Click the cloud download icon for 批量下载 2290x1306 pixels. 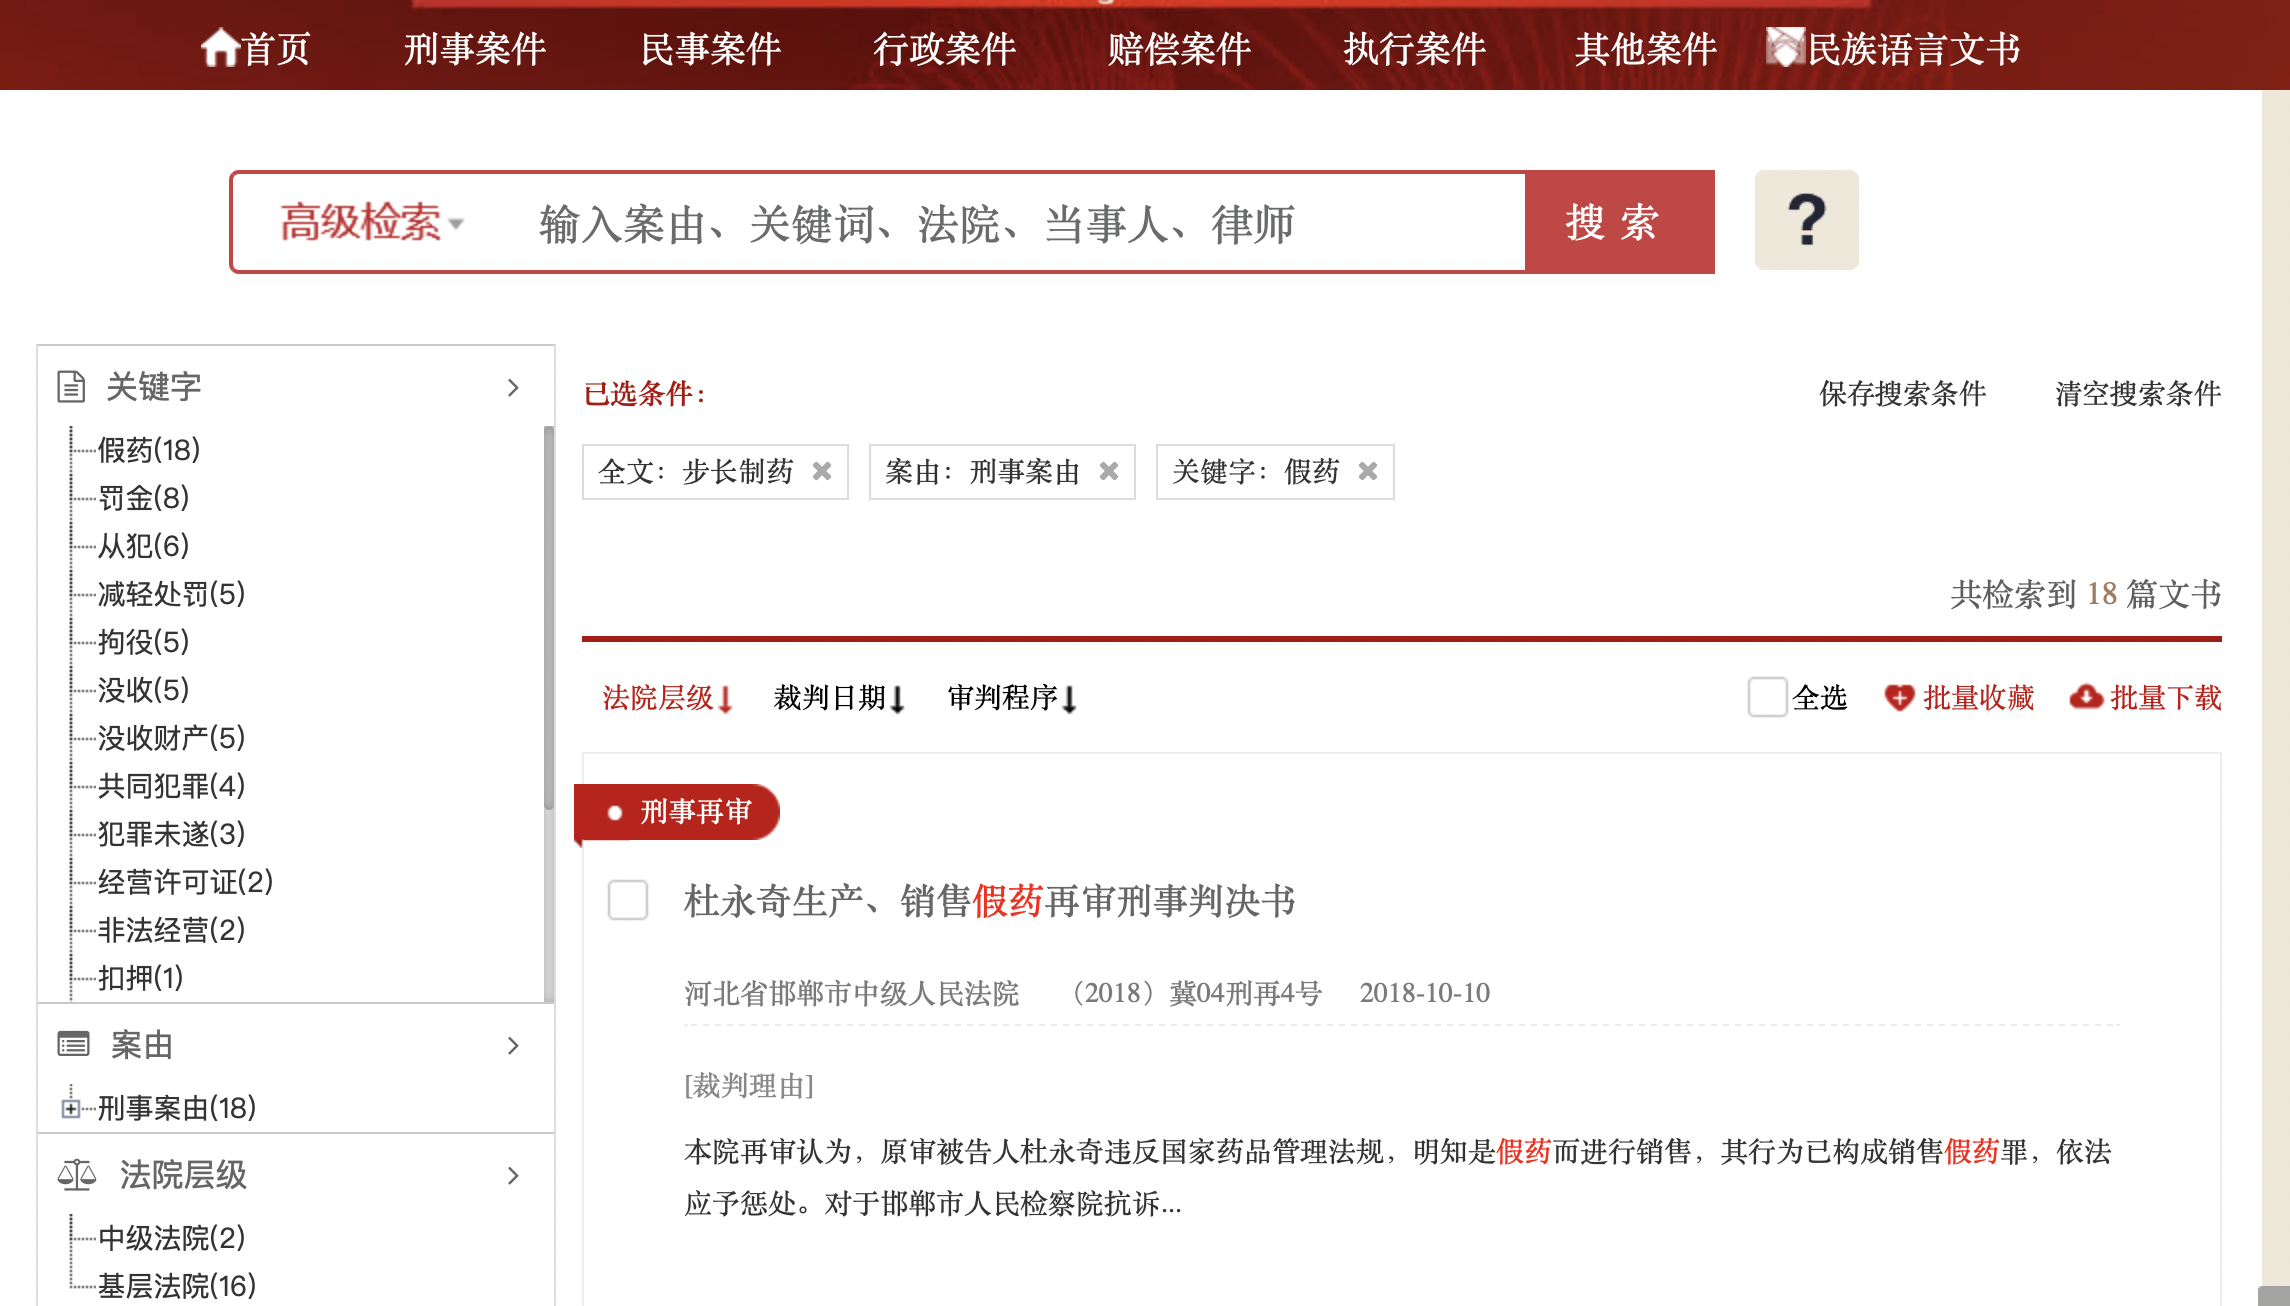click(2086, 696)
